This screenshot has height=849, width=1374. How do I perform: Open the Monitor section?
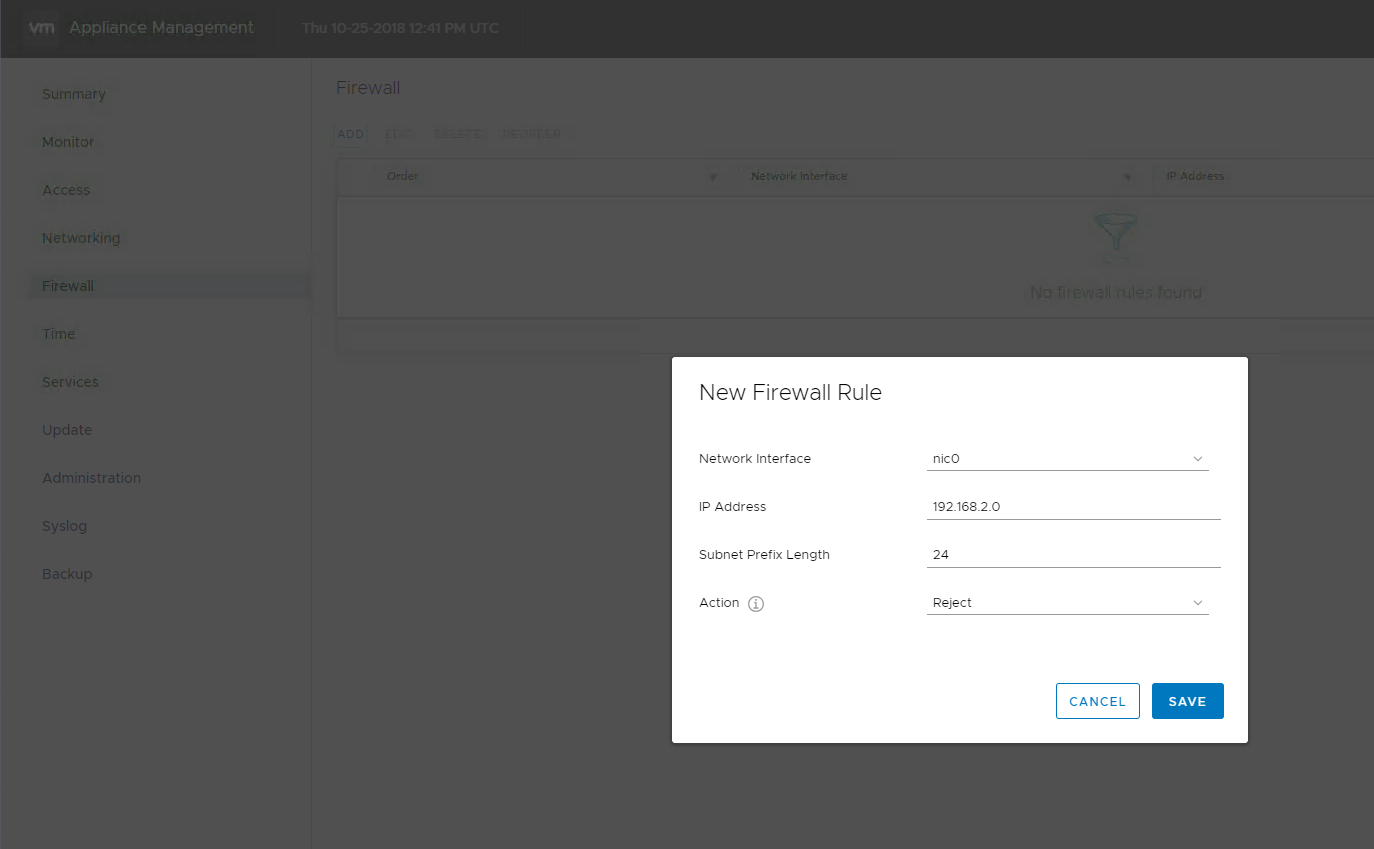click(x=68, y=142)
